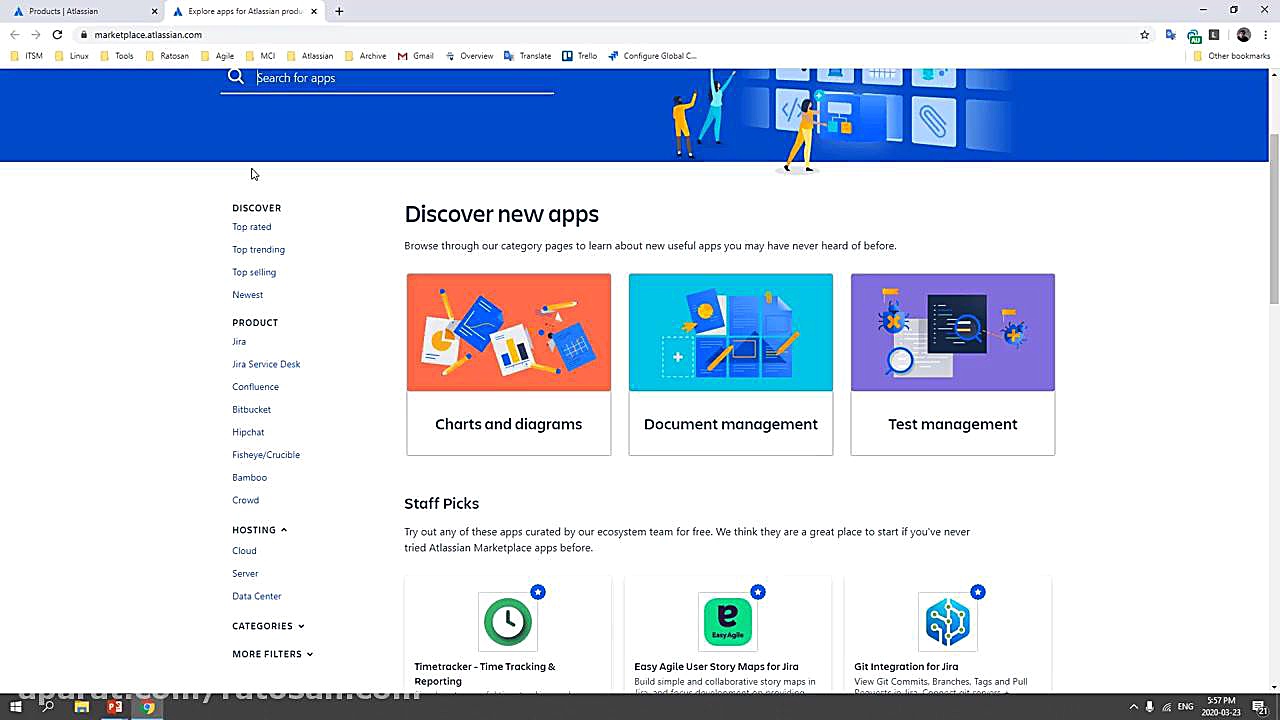This screenshot has width=1280, height=720.
Task: Click the search magnifier icon
Action: (236, 77)
